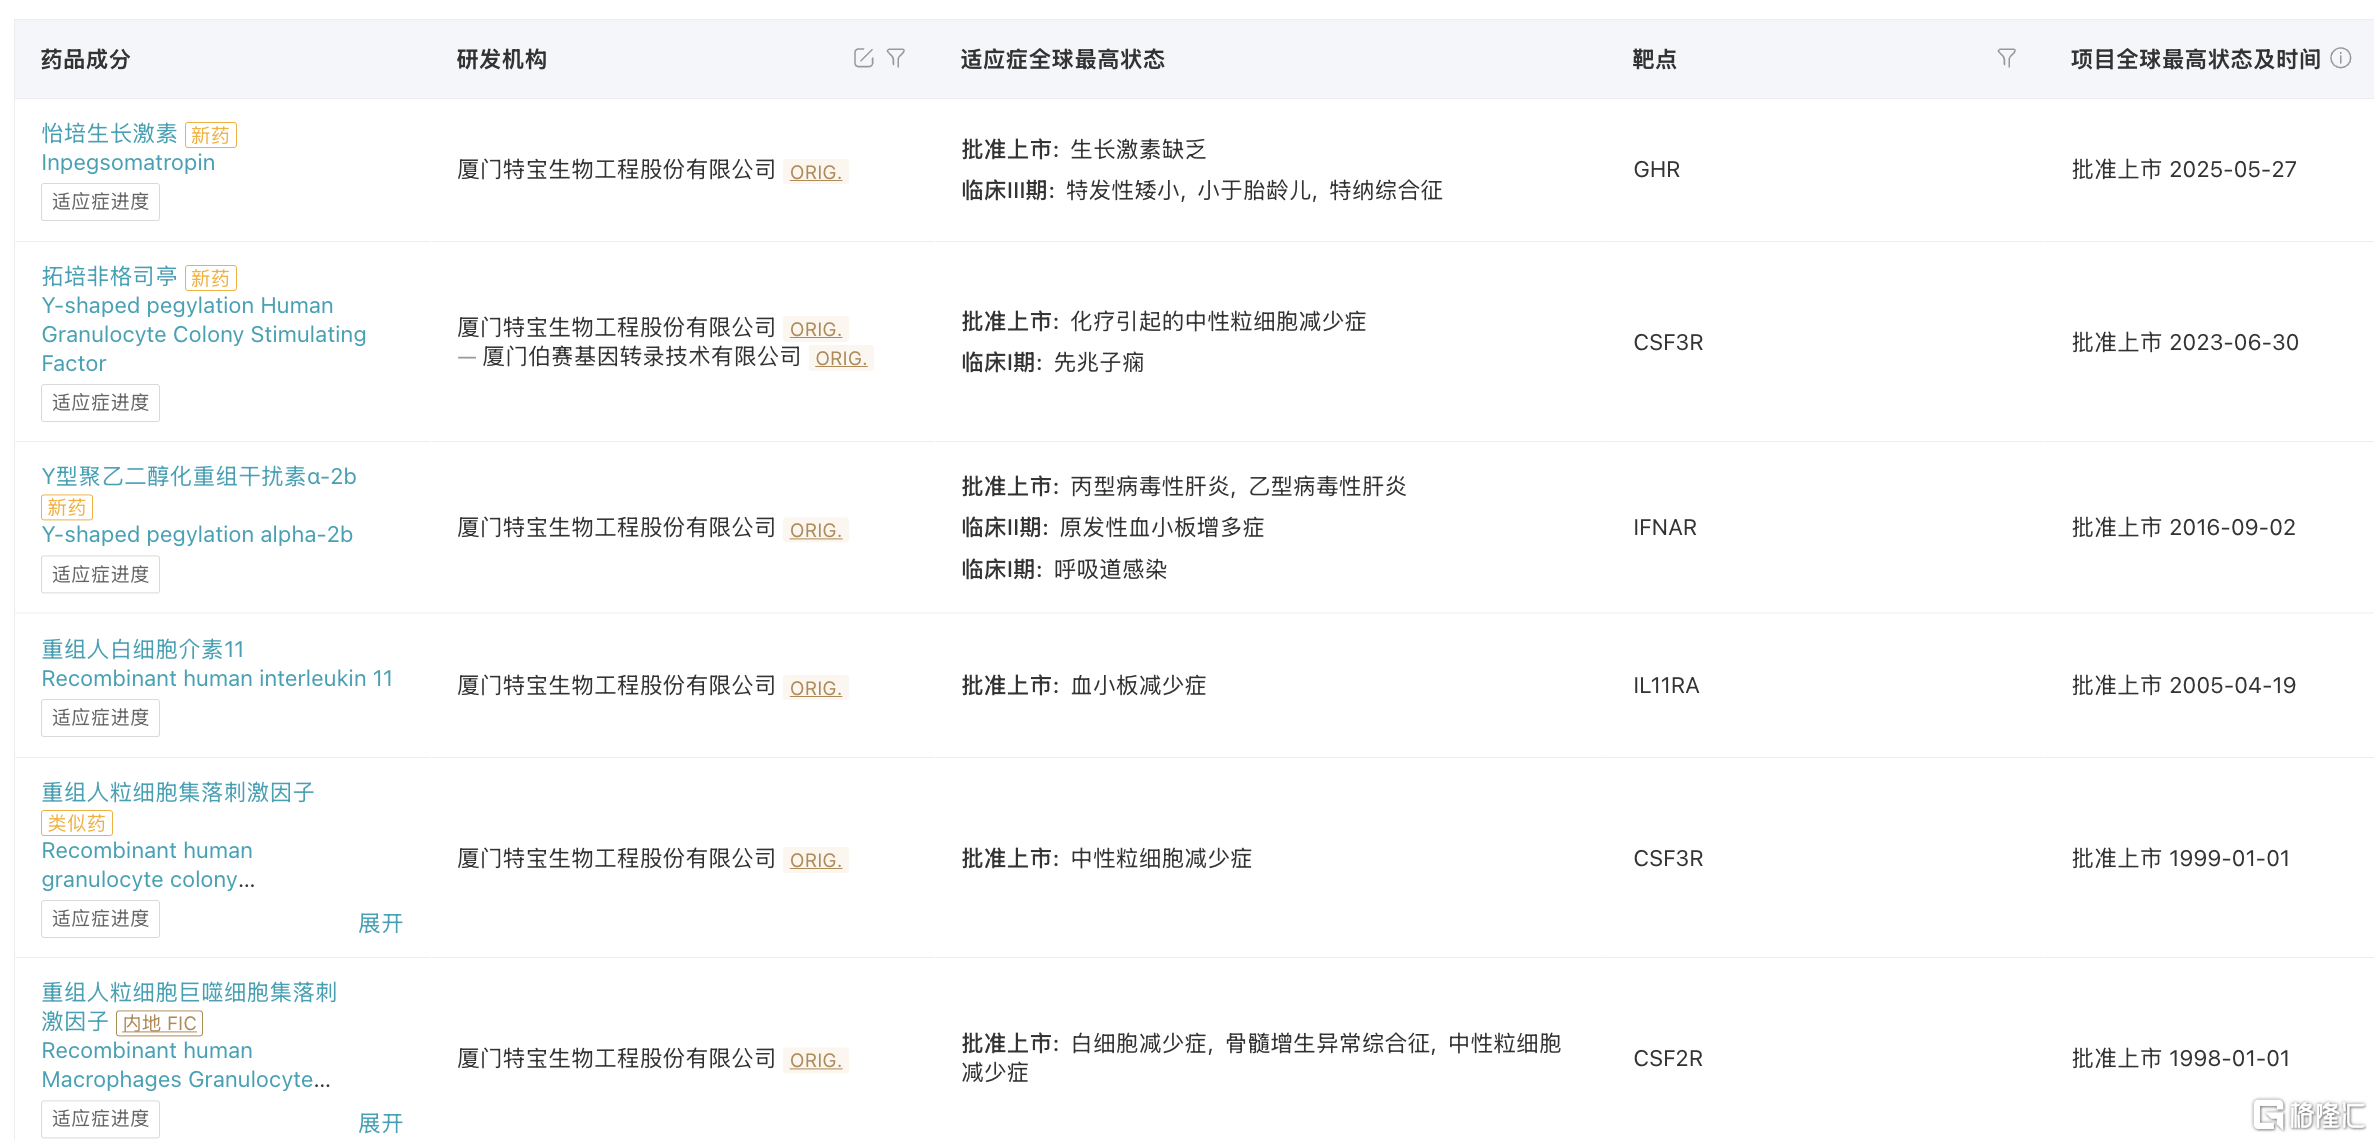Viewport: 2374px width, 1140px height.
Task: Expand 展开 in 巨噬细胞集落刺激因子 row
Action: [x=380, y=1123]
